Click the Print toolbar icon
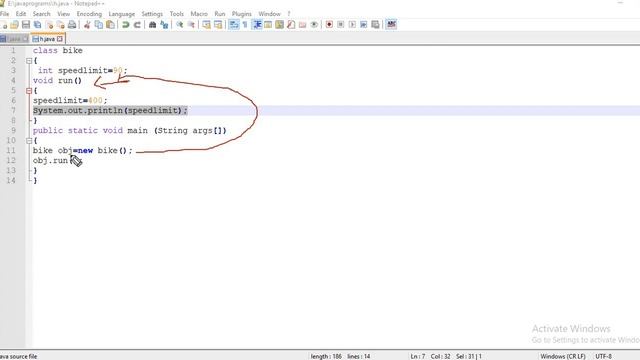Image resolution: width=640 pixels, height=360 pixels. [x=72, y=25]
